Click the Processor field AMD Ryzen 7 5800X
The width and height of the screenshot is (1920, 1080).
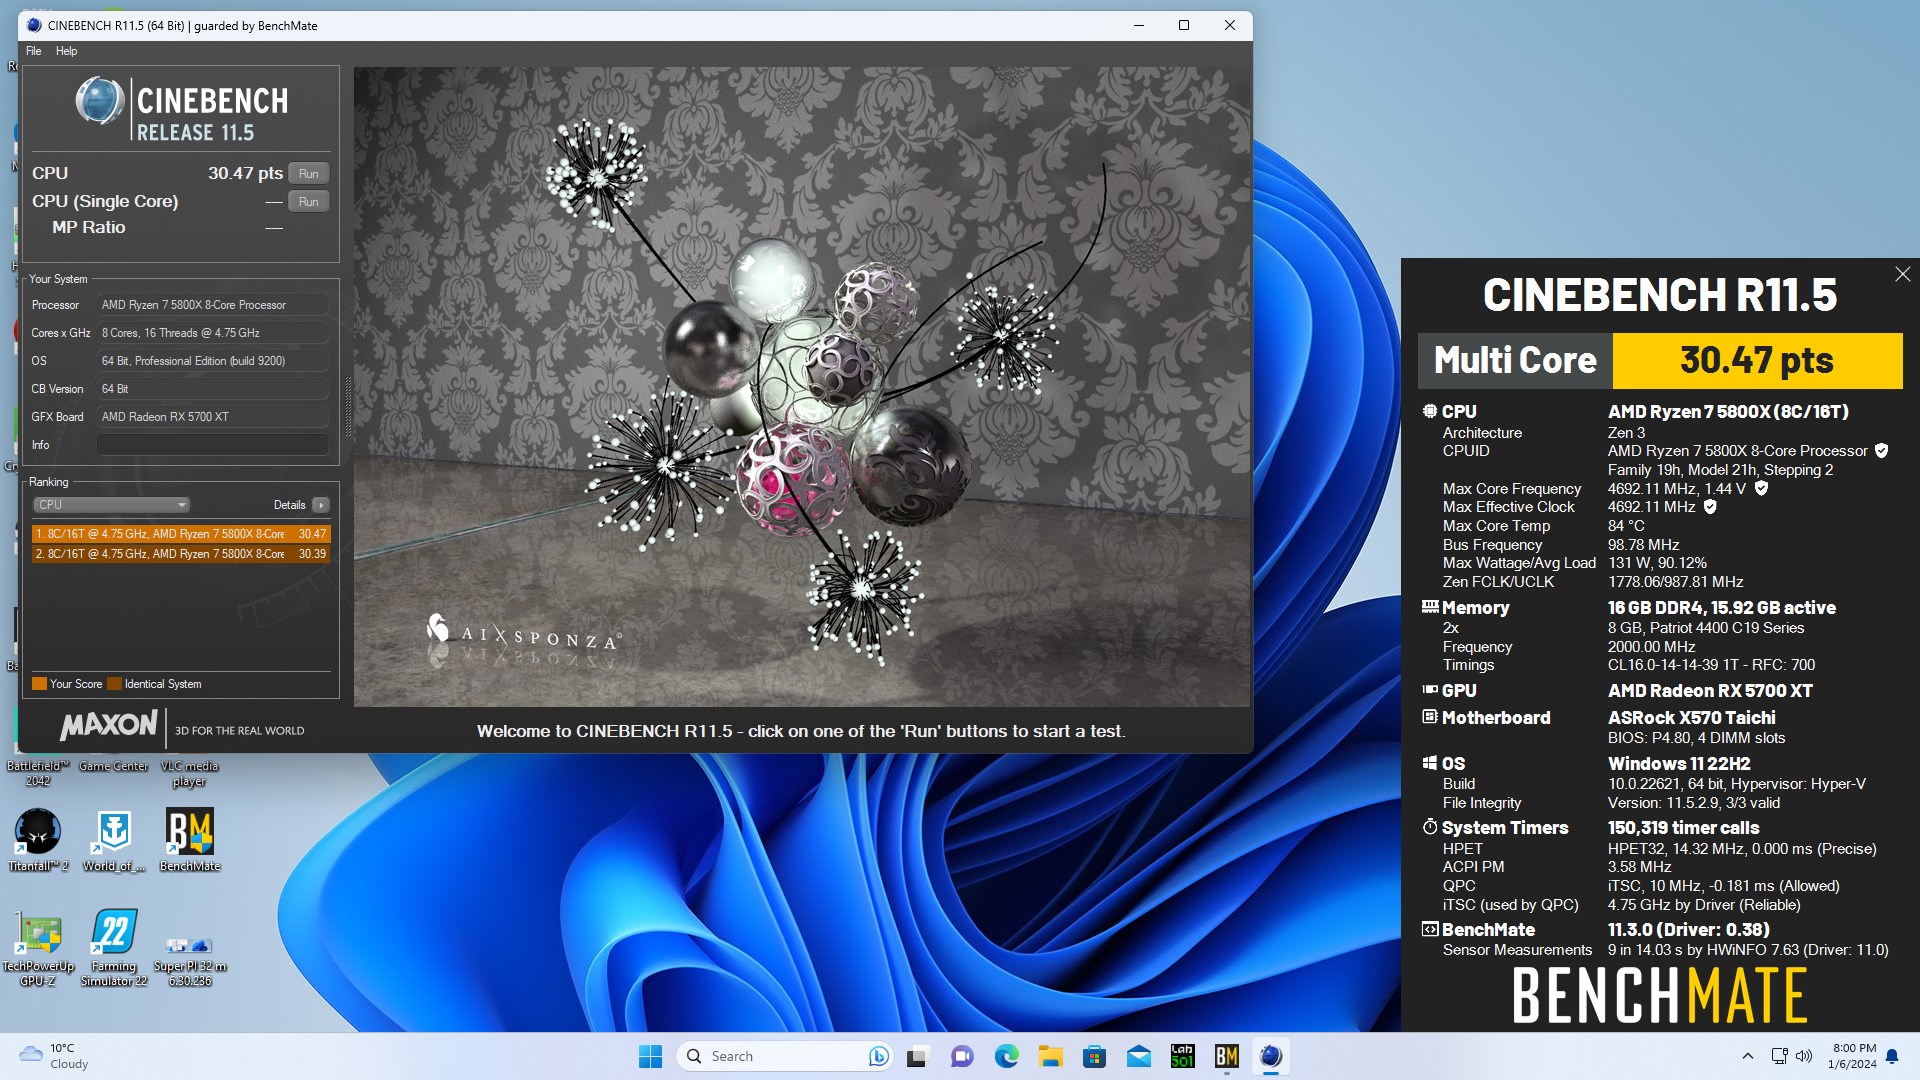213,305
